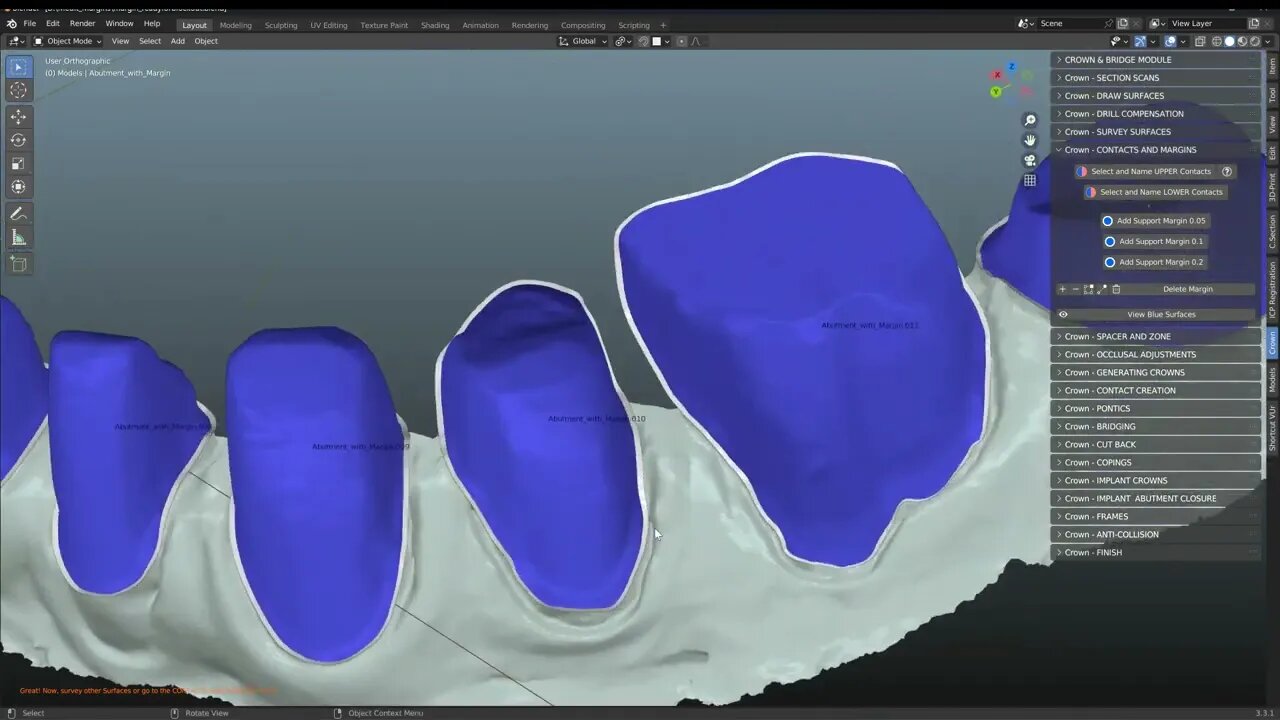The image size is (1280, 720).
Task: Click the Blender logo menu
Action: click(x=11, y=24)
